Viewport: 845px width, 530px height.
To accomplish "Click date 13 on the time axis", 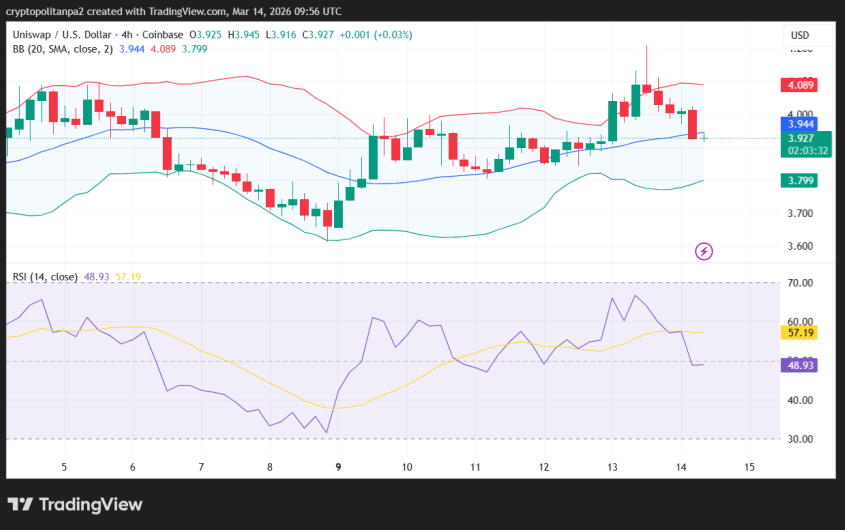I will [x=612, y=467].
